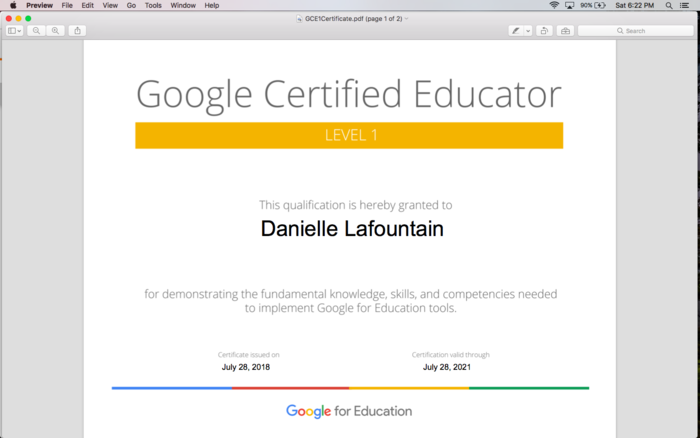Show the Markup Toolbar toolbox icon
700x438 pixels.
coord(566,31)
